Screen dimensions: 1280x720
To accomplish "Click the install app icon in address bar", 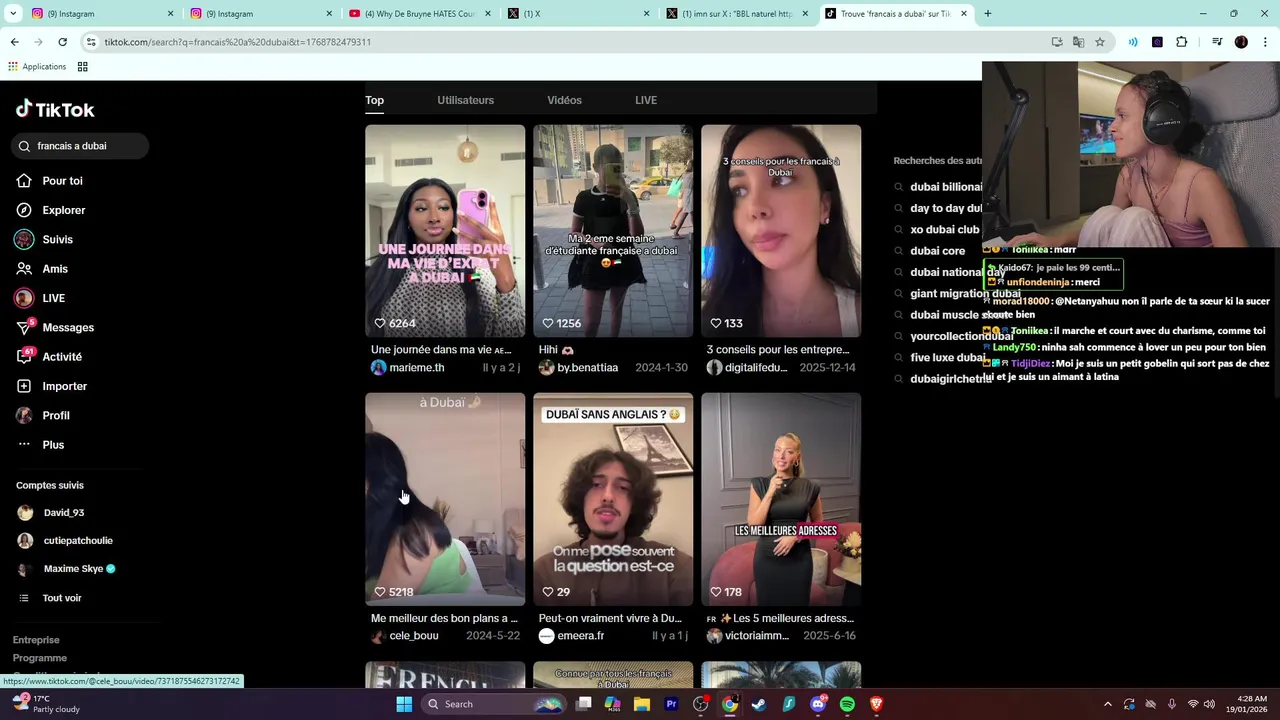I will 1057,42.
